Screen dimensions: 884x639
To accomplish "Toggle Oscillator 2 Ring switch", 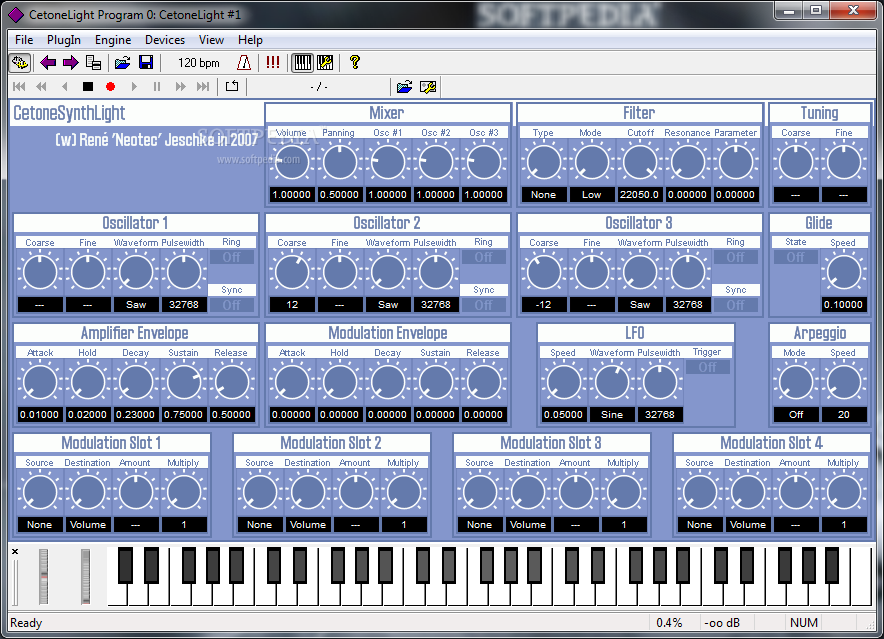I will [x=484, y=257].
